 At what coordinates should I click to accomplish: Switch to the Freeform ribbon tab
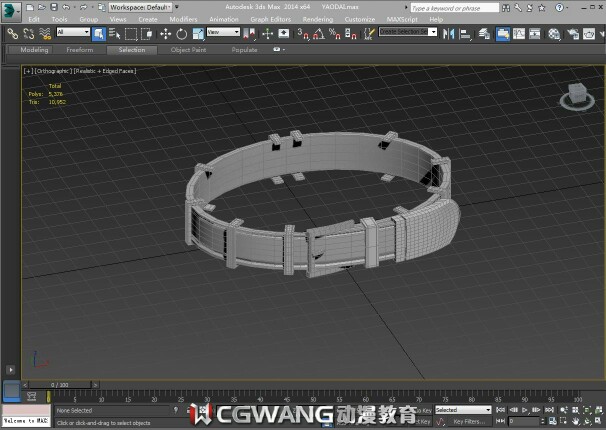[x=80, y=50]
